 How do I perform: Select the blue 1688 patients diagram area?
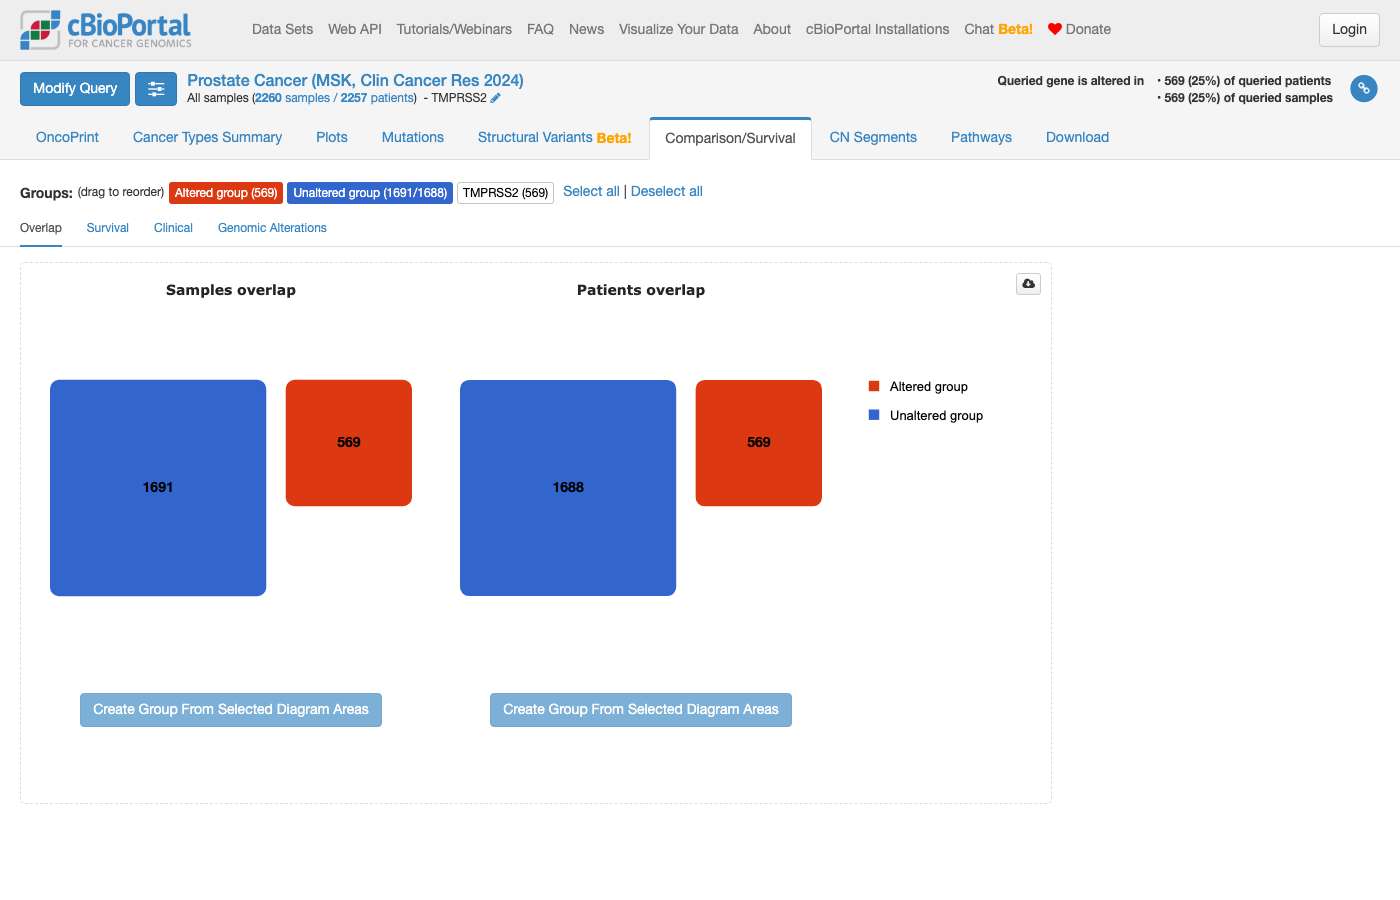click(x=568, y=488)
